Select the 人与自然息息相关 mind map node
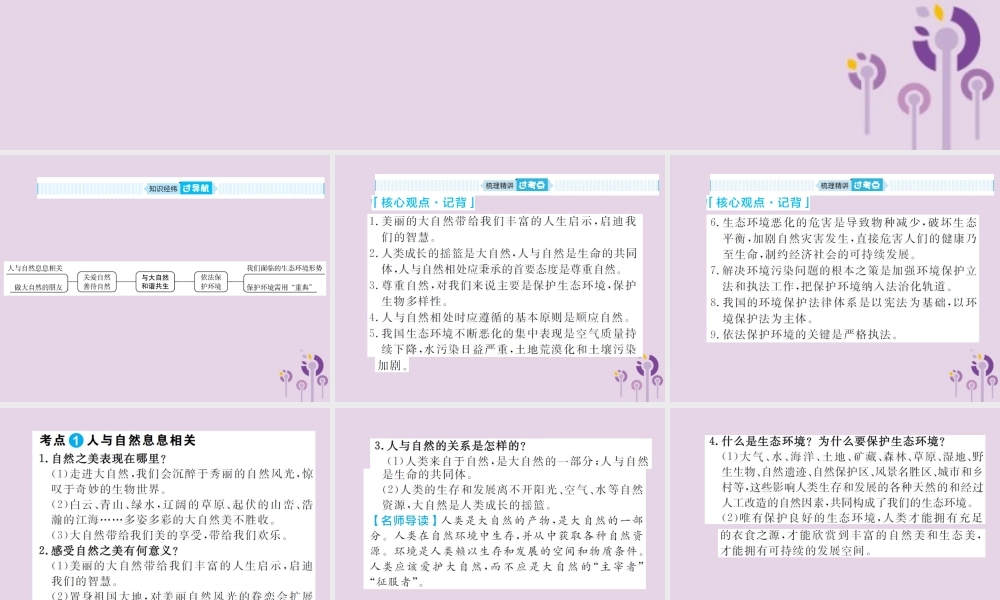The height and width of the screenshot is (600, 1000). point(35,268)
